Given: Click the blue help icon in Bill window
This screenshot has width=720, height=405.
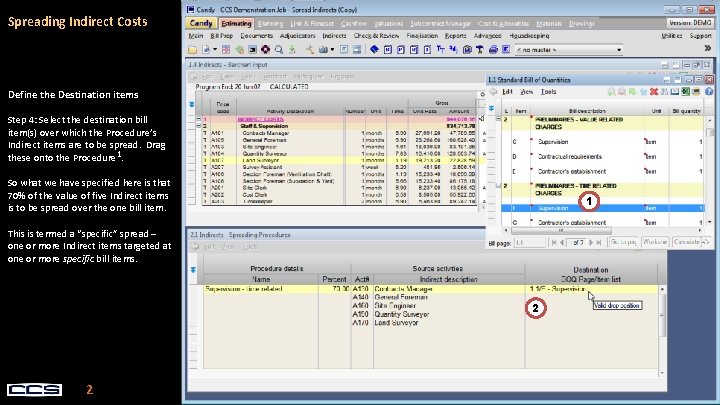Looking at the screenshot, I should [709, 92].
